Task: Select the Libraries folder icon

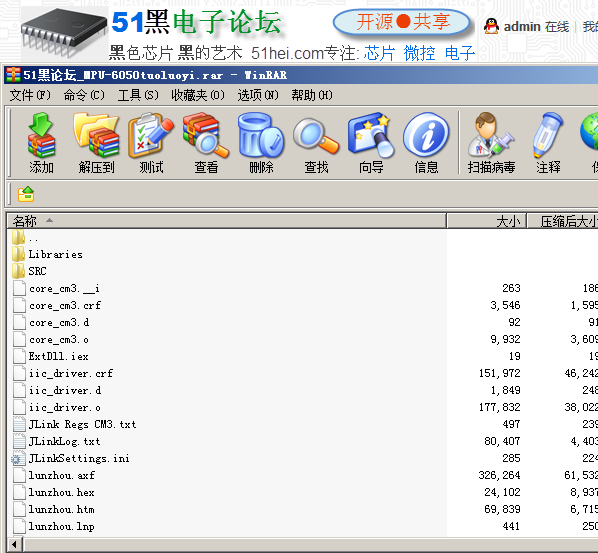Action: (x=19, y=254)
